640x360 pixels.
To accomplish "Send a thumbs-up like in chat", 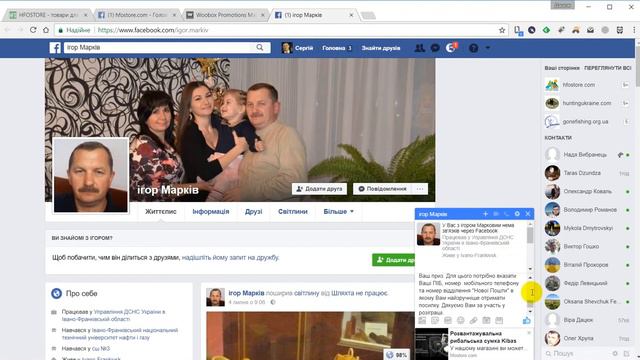I will tap(527, 320).
